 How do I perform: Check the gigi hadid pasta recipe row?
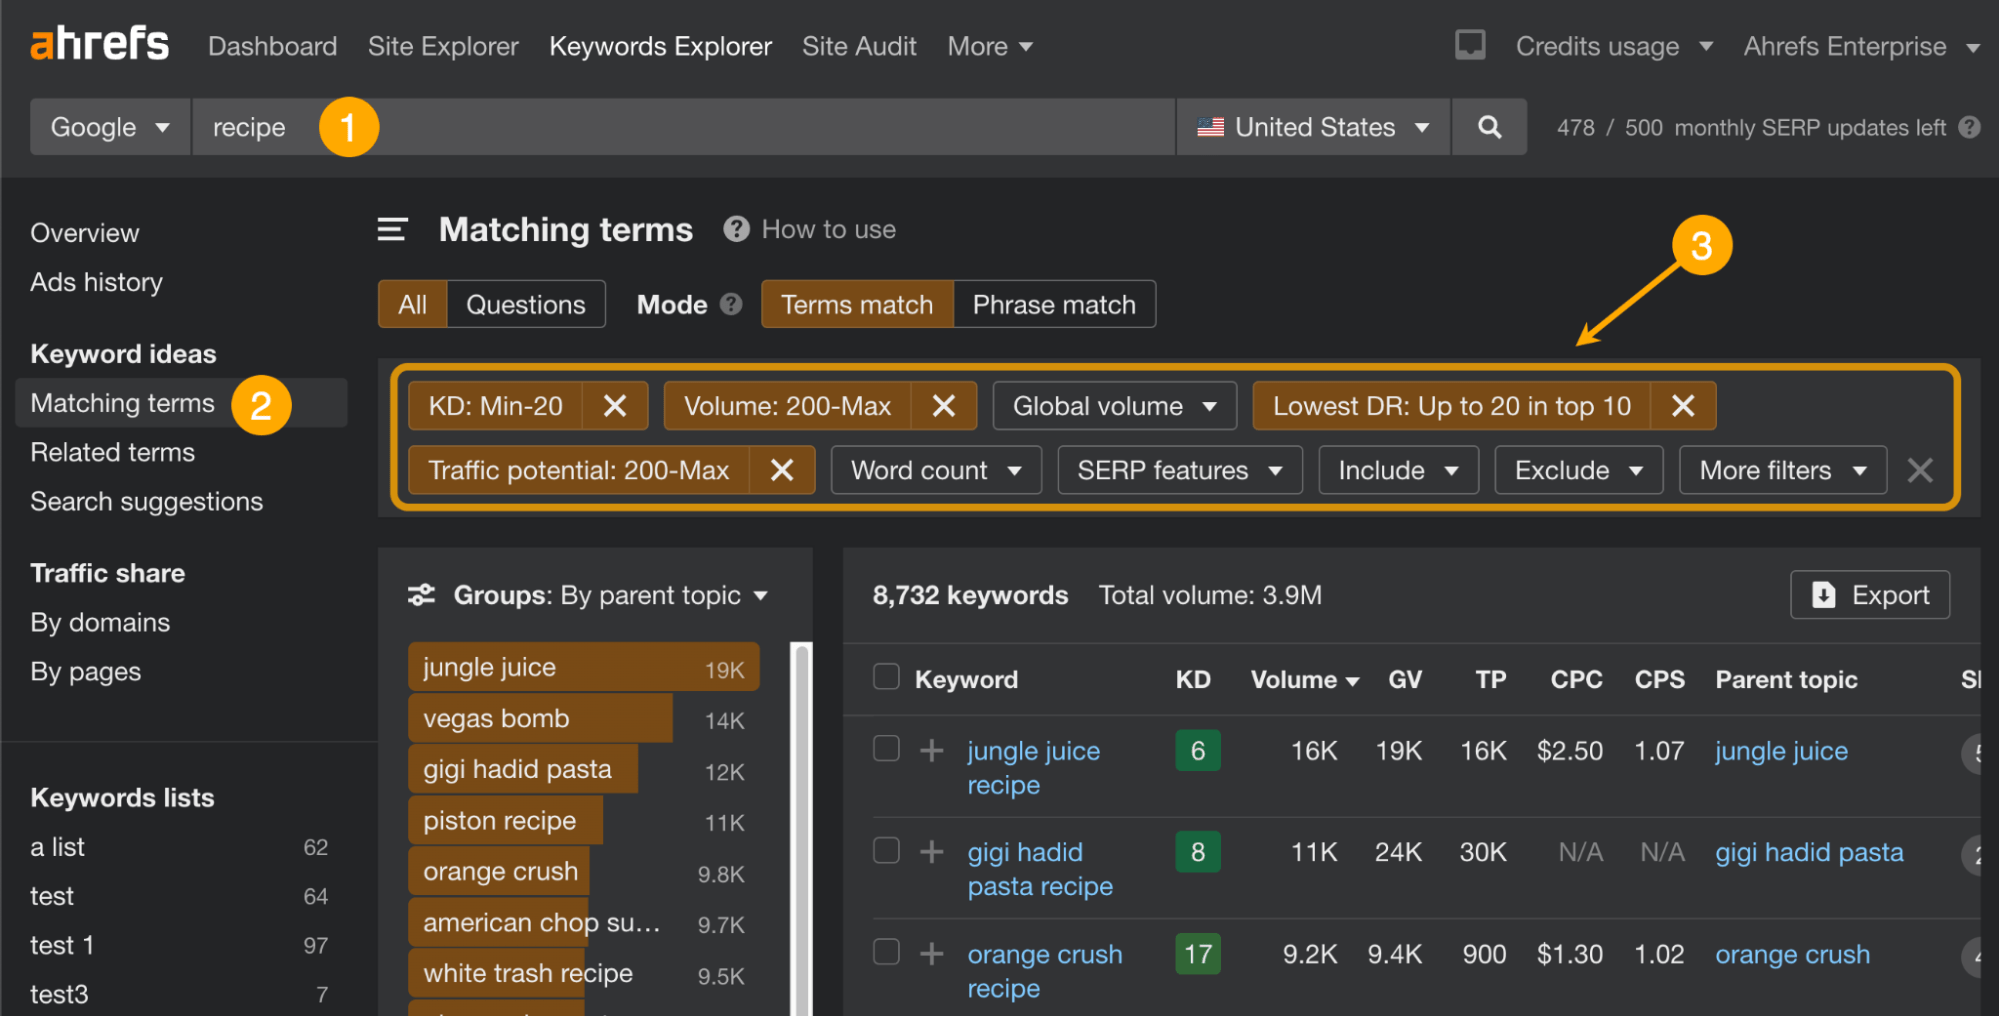tap(886, 851)
